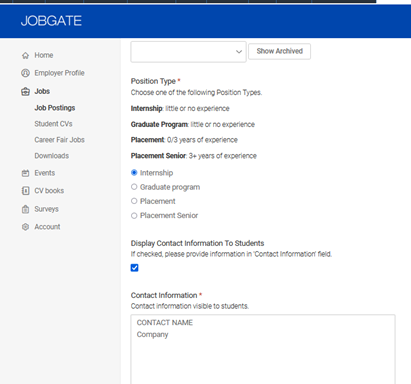The height and width of the screenshot is (384, 411).
Task: Click the Jobs briefcase icon
Action: click(25, 91)
